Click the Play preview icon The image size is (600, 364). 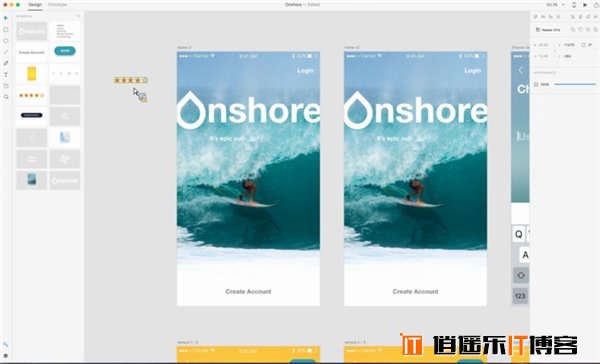click(x=585, y=5)
